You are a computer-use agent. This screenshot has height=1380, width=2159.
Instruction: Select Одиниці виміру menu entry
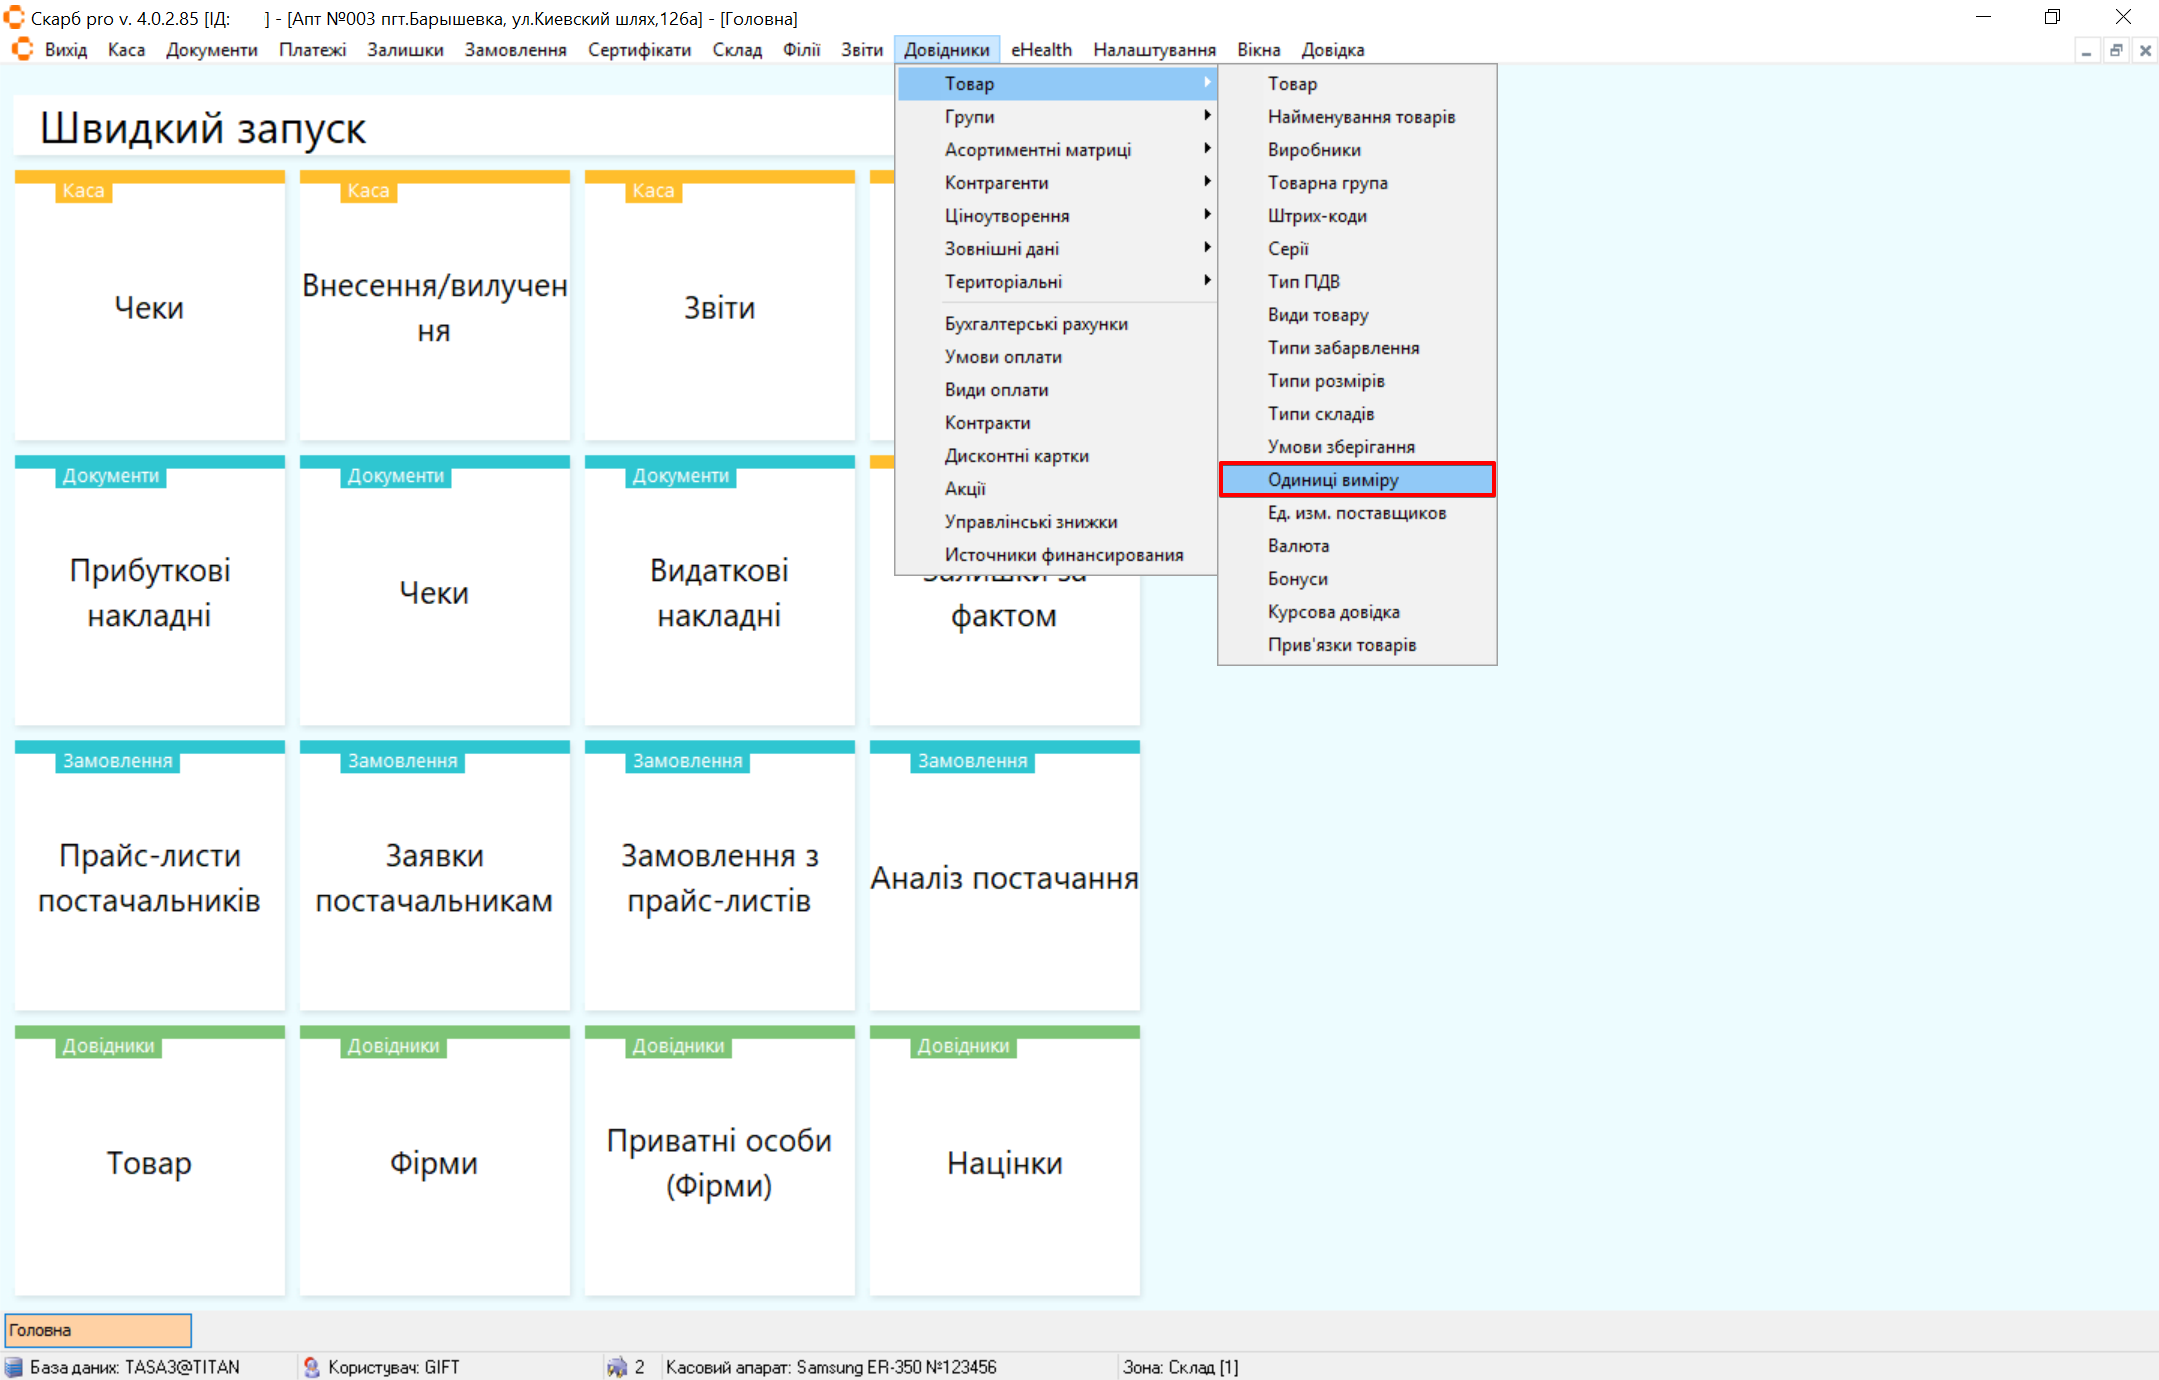(1333, 480)
